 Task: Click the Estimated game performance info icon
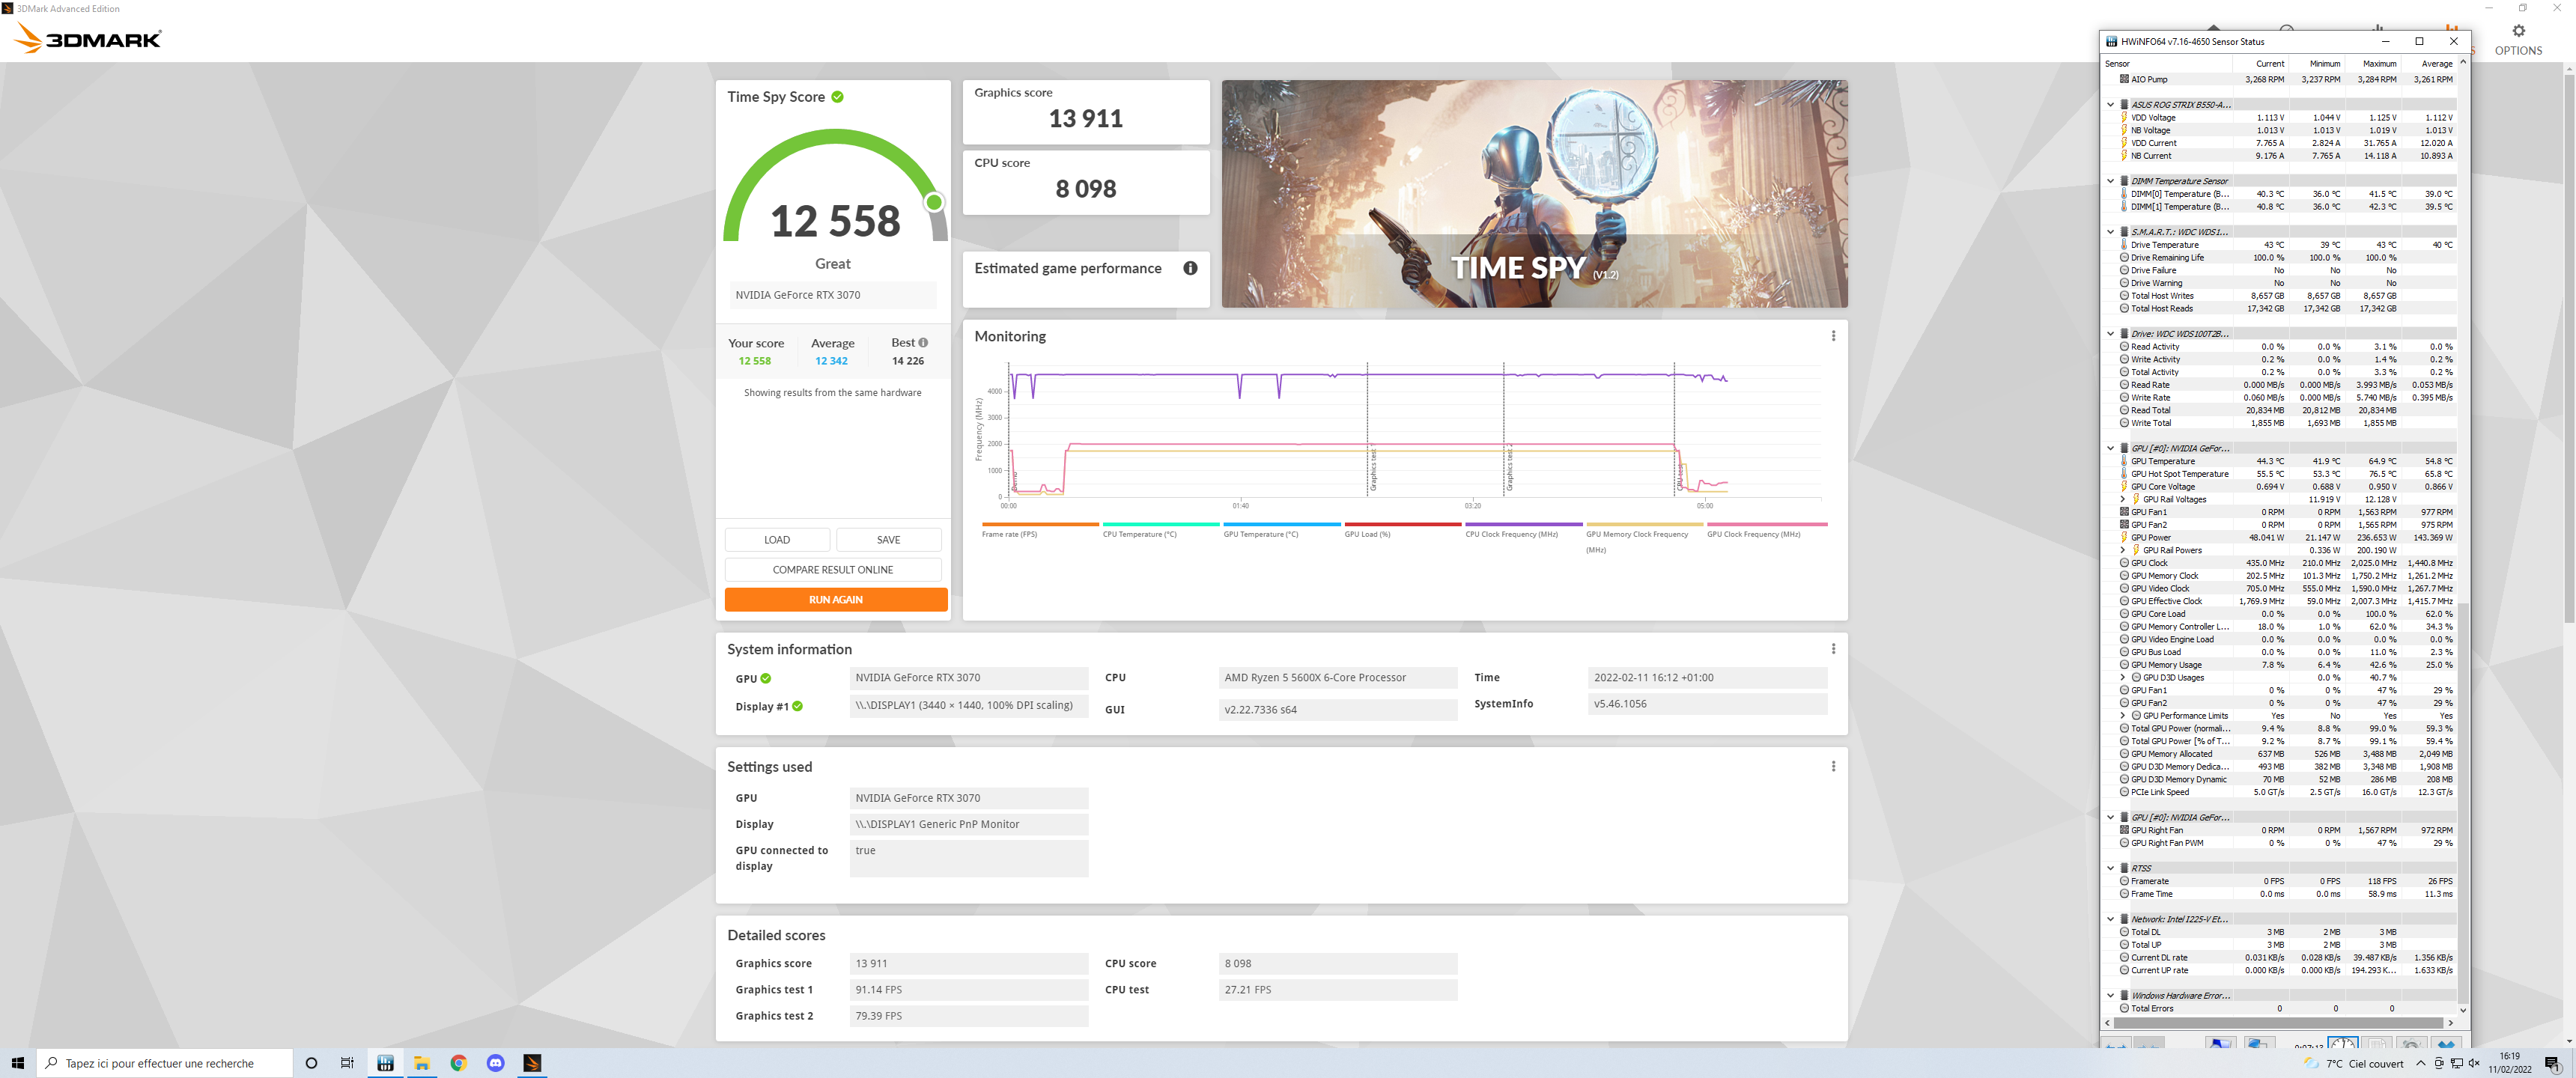click(1190, 268)
